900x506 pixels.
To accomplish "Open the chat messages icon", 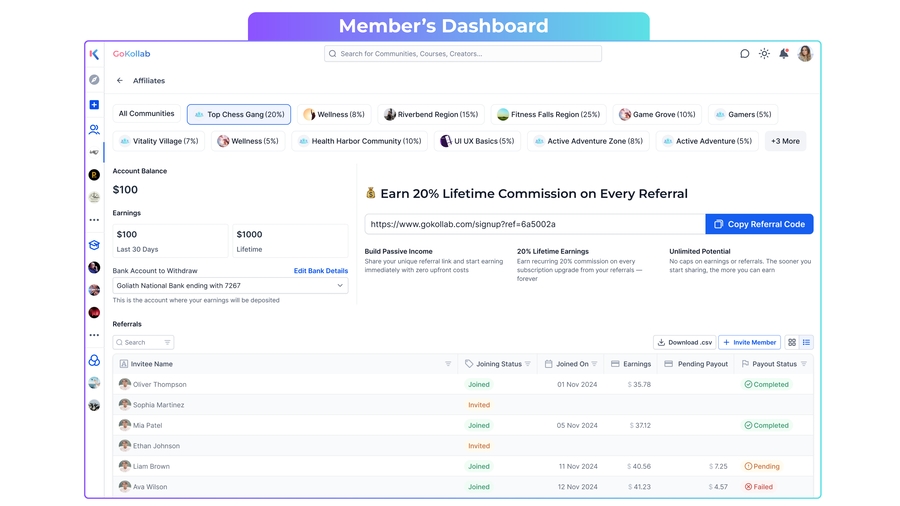I will [744, 54].
